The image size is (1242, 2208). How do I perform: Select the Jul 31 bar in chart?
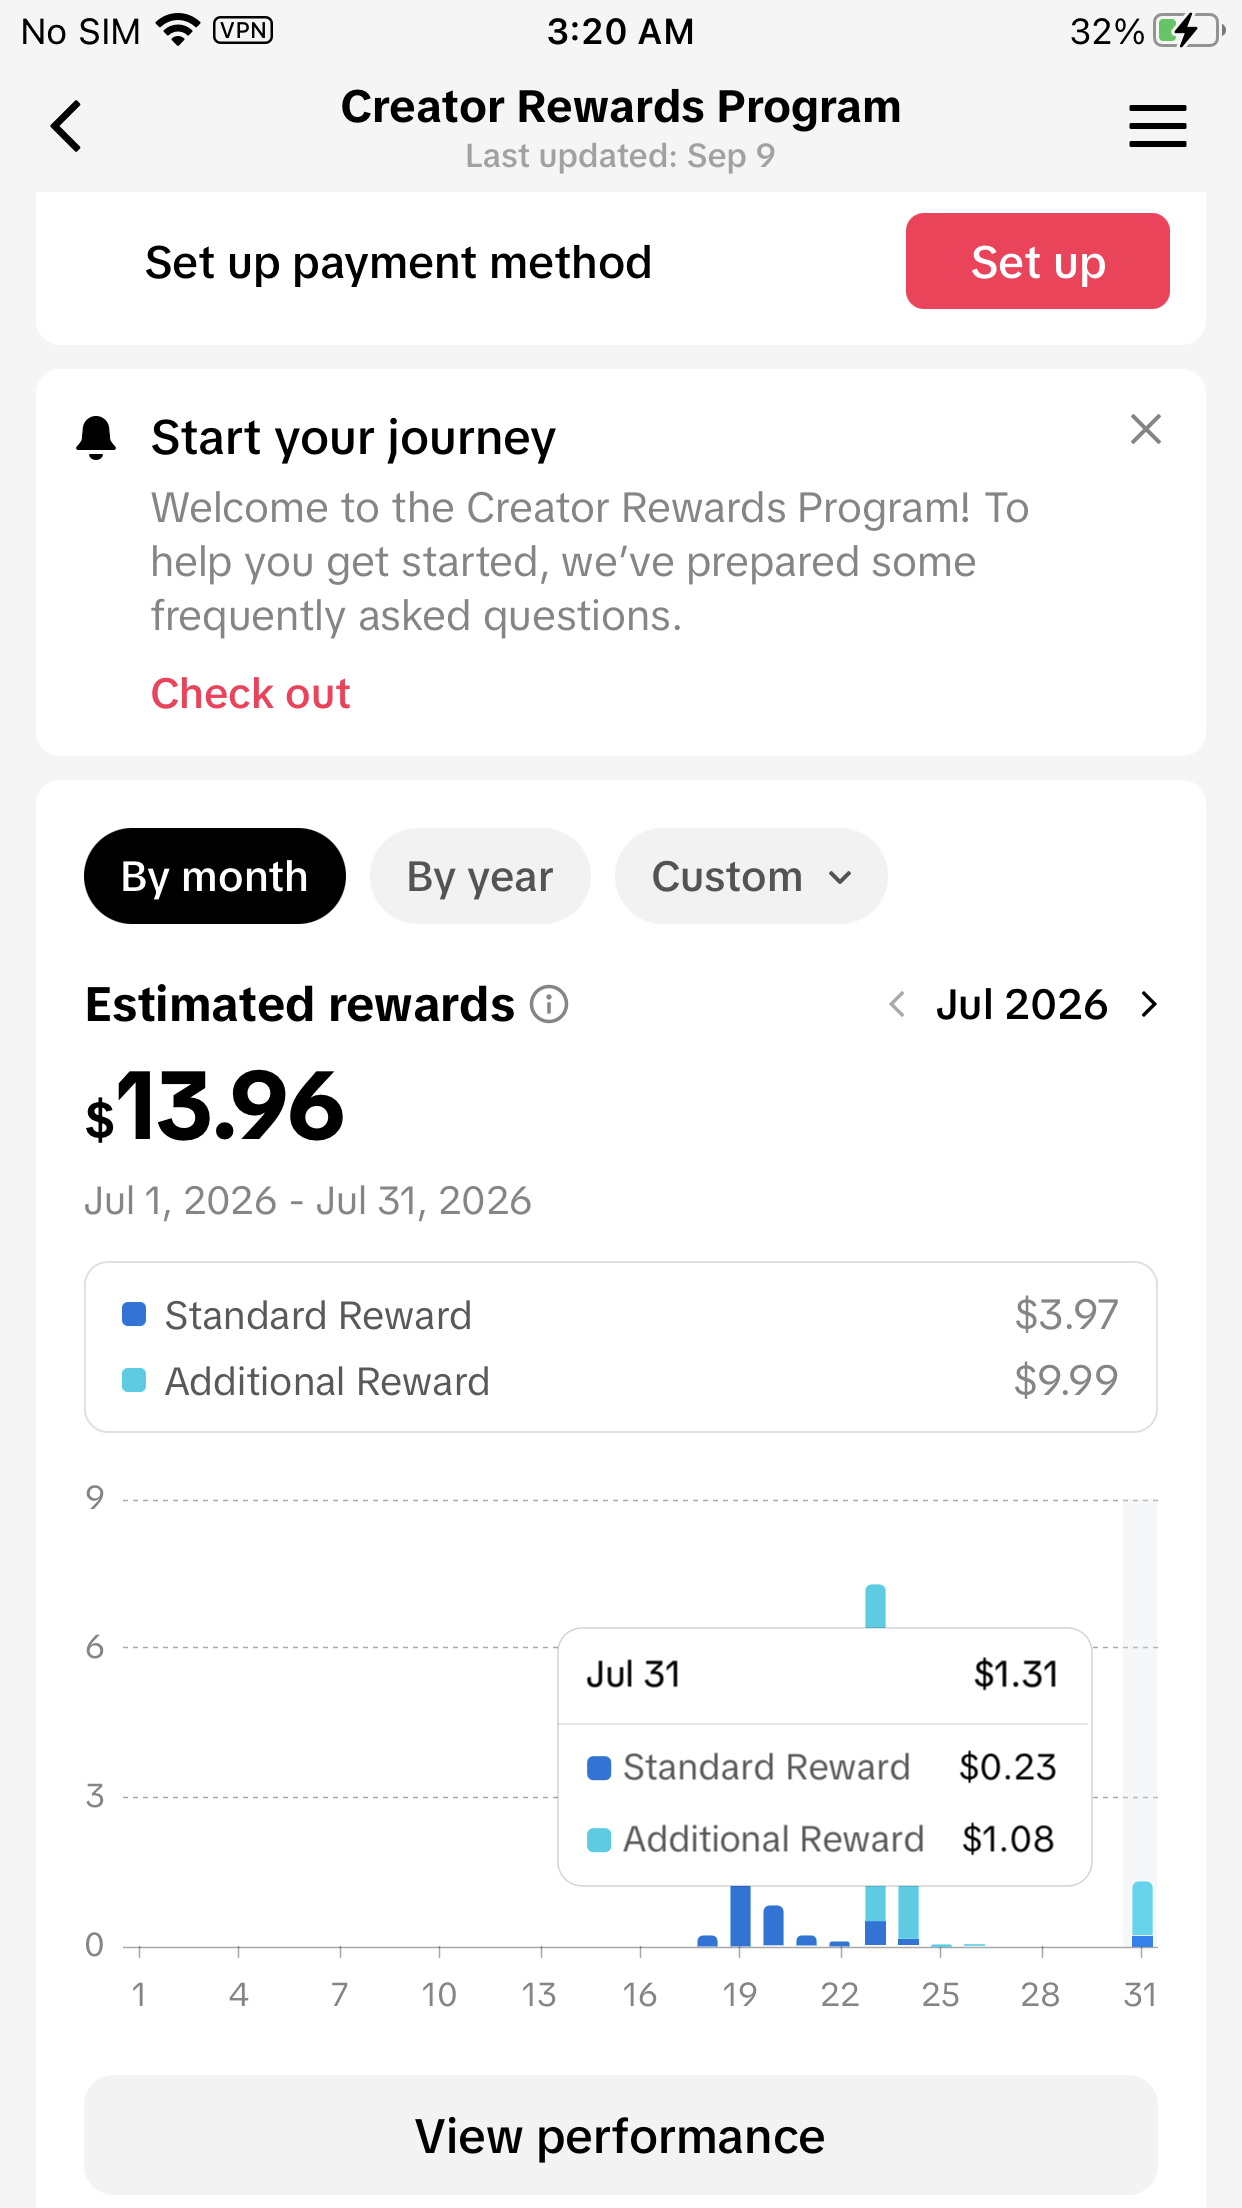pos(1142,1914)
